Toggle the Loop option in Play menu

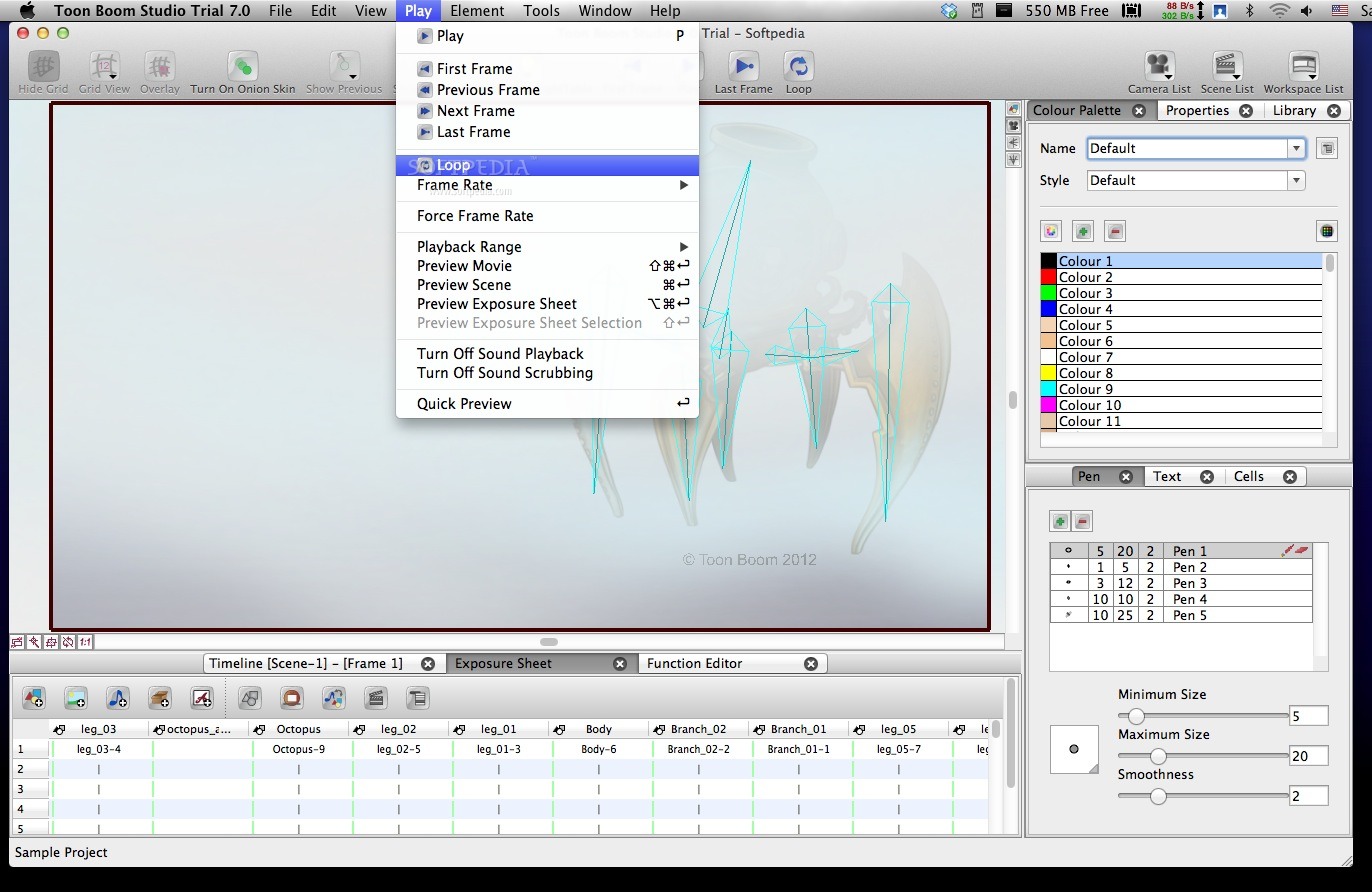click(547, 165)
